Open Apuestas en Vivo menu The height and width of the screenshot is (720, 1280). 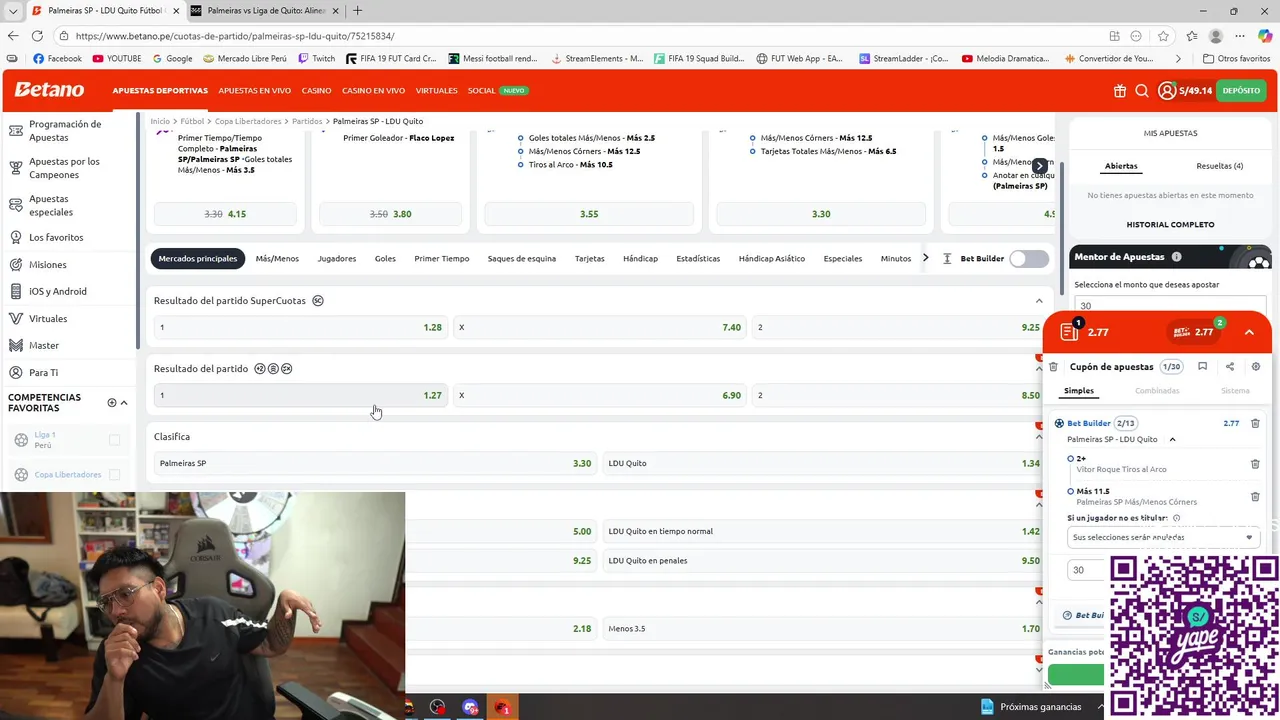(x=255, y=91)
